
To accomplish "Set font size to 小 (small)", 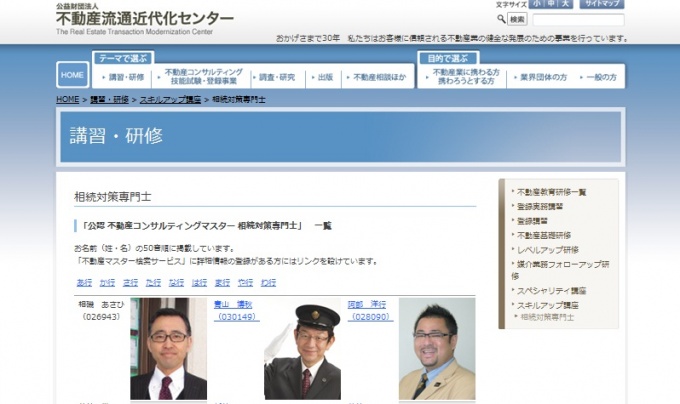I will coord(536,4).
